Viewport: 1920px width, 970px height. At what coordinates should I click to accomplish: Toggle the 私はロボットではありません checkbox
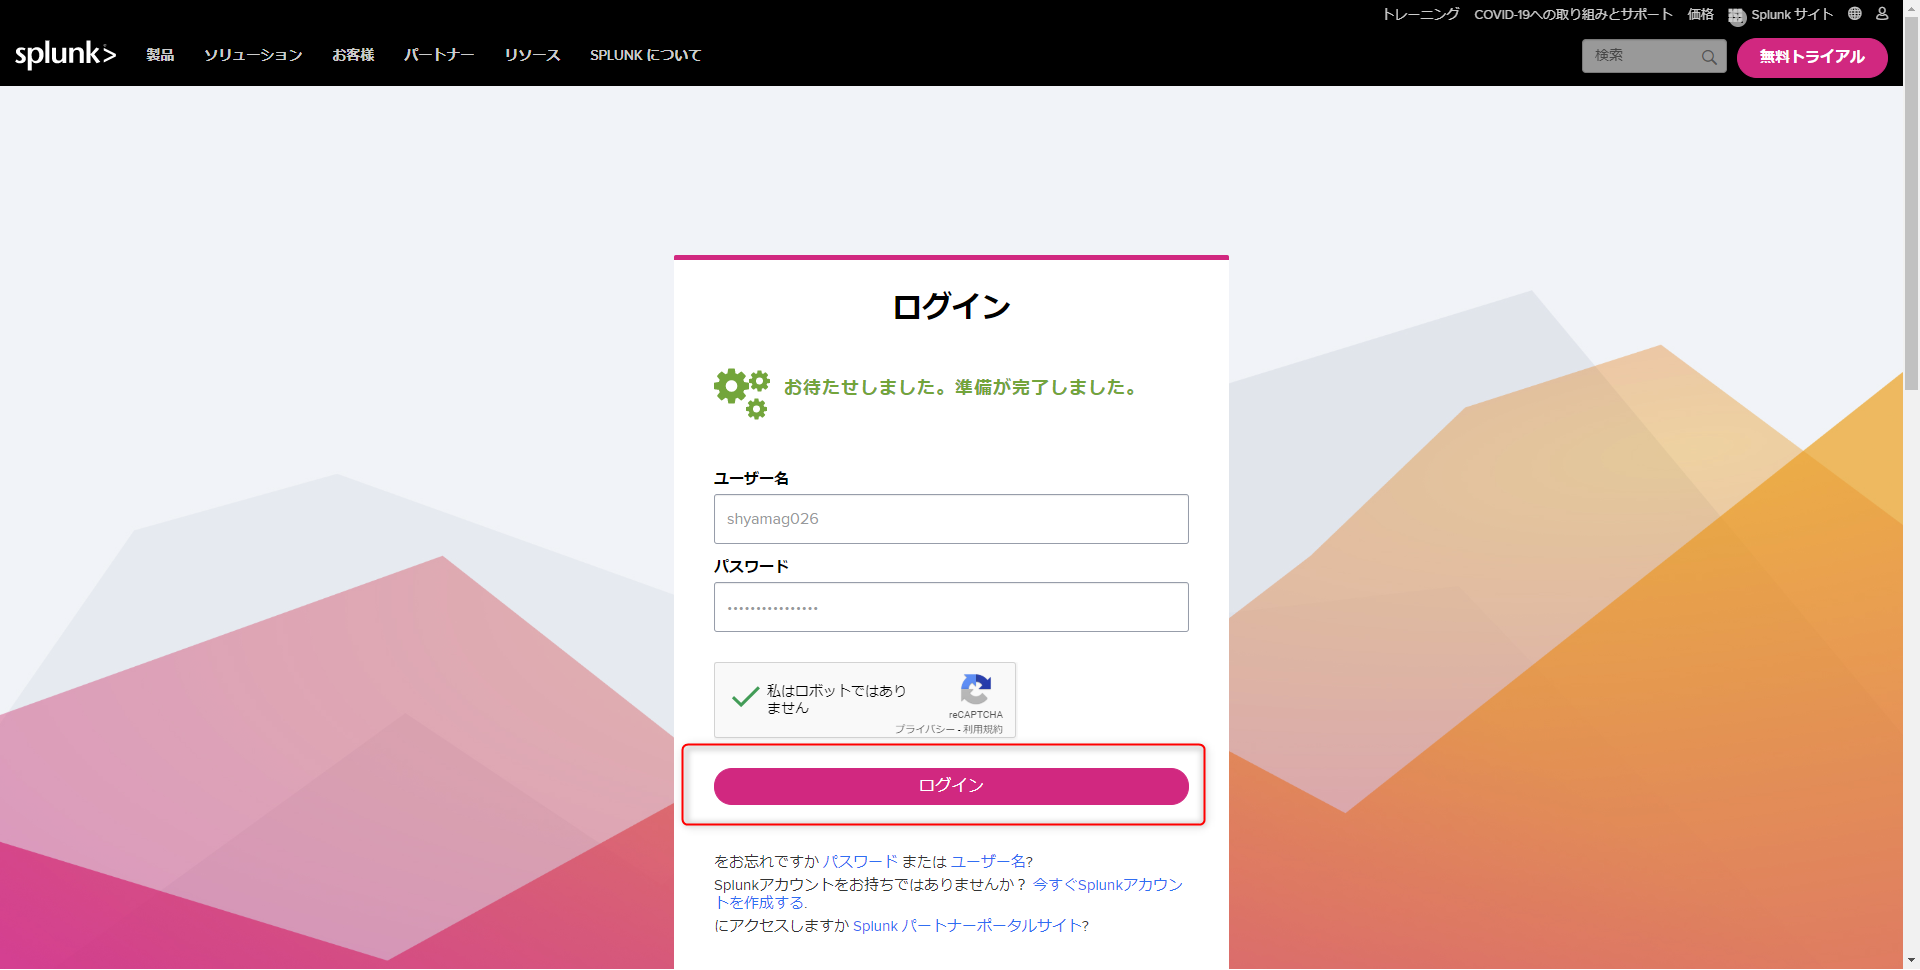click(x=746, y=697)
